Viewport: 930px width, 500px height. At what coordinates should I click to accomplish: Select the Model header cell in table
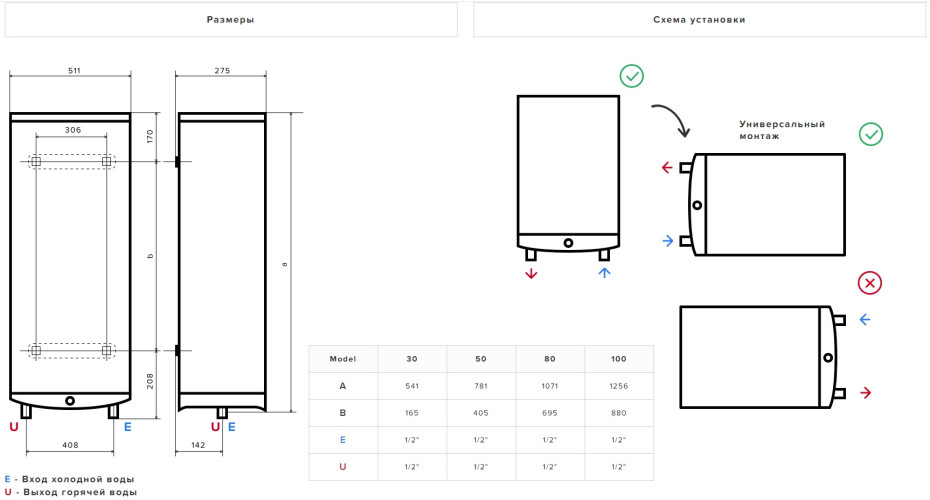coord(343,359)
